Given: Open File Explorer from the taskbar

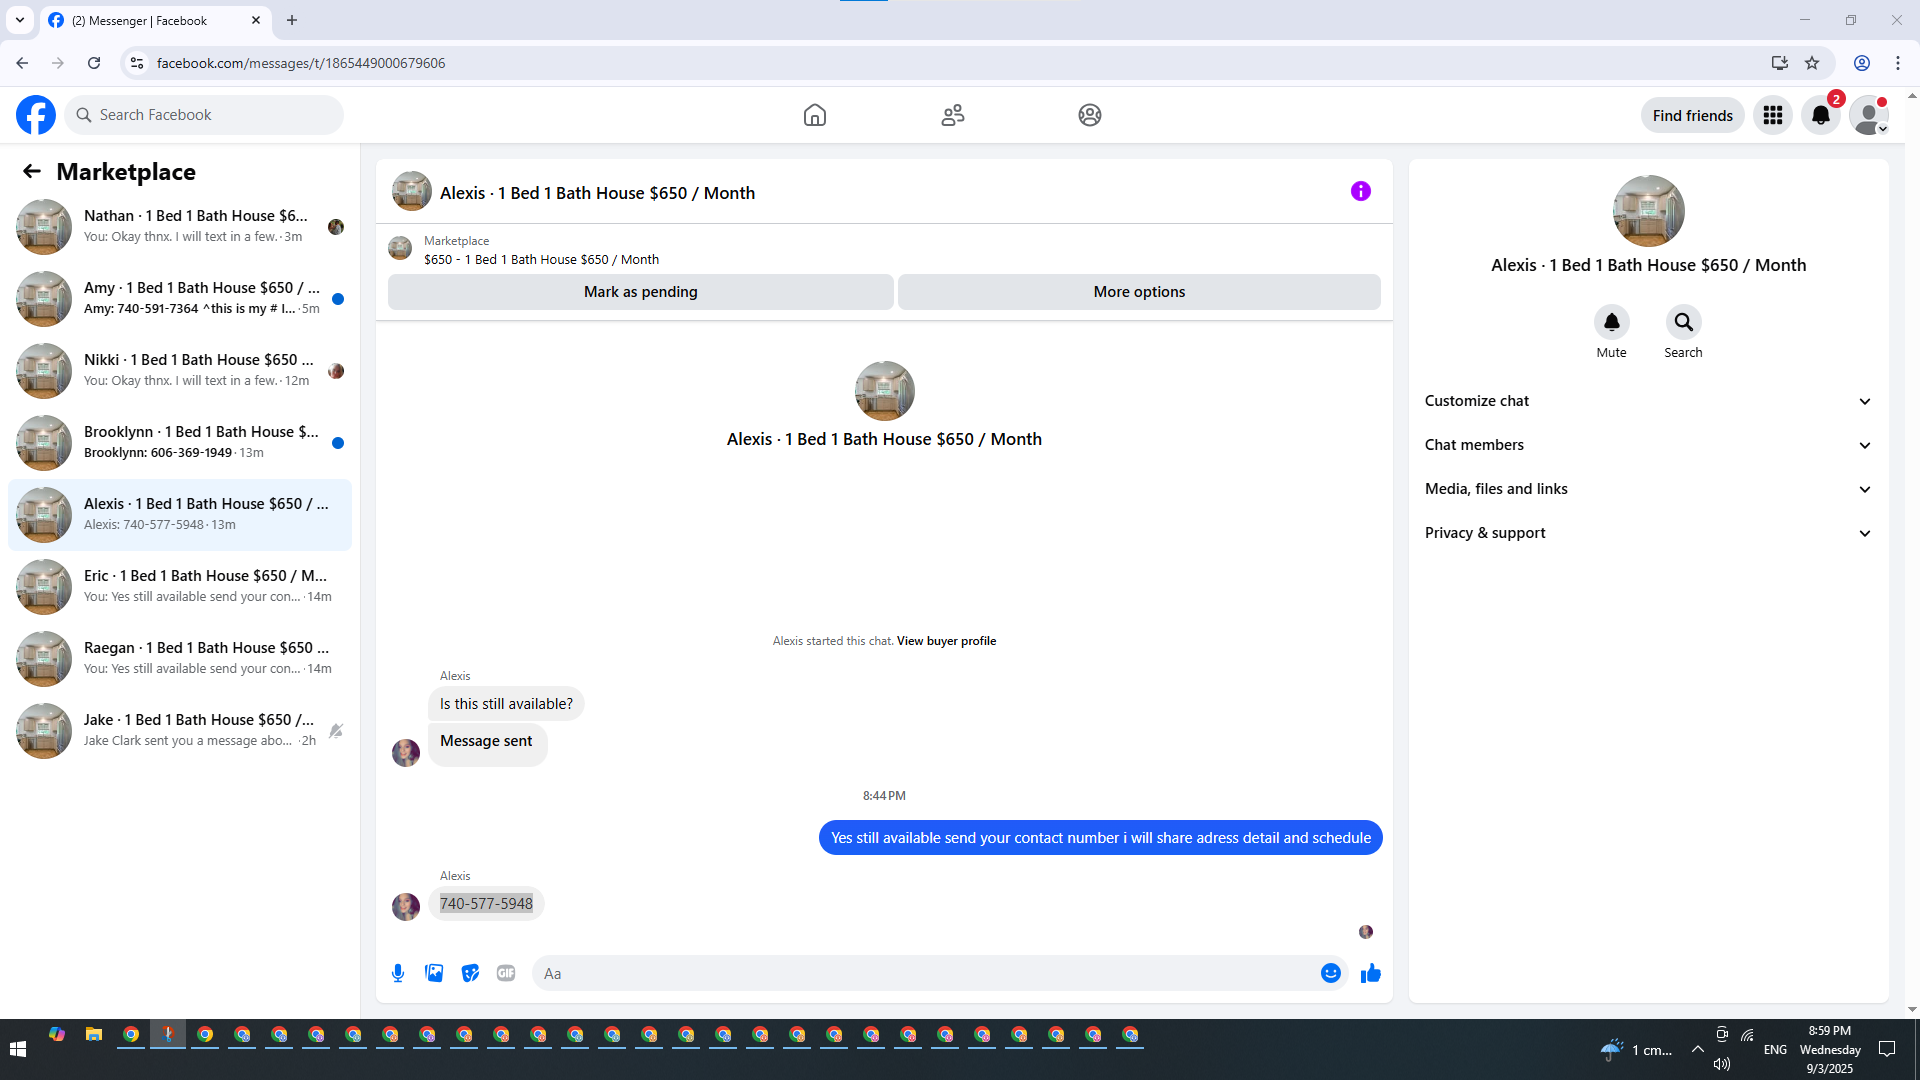Looking at the screenshot, I should [94, 1035].
